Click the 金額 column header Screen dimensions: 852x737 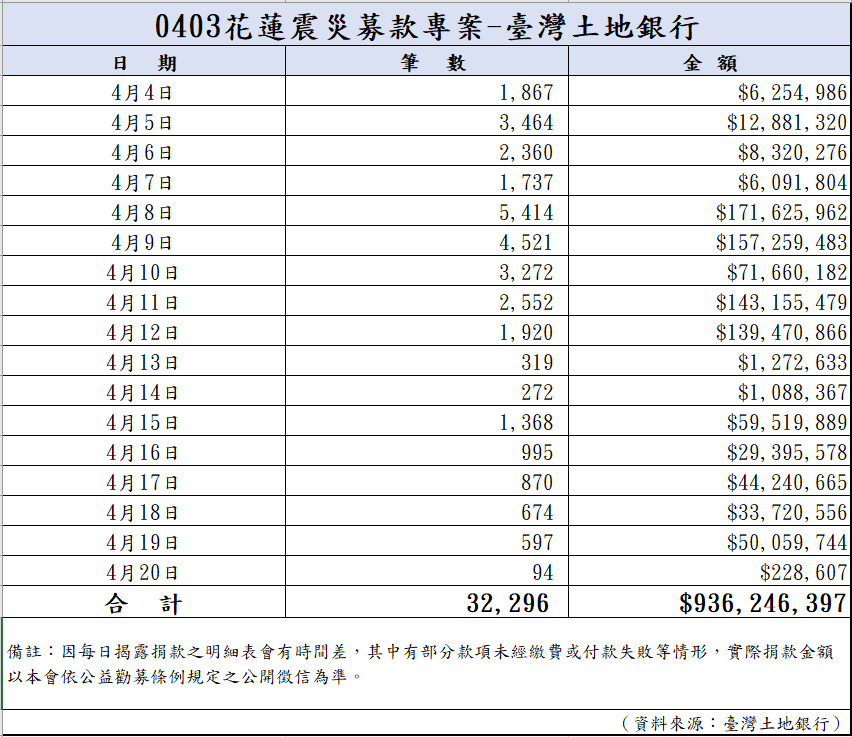click(709, 61)
